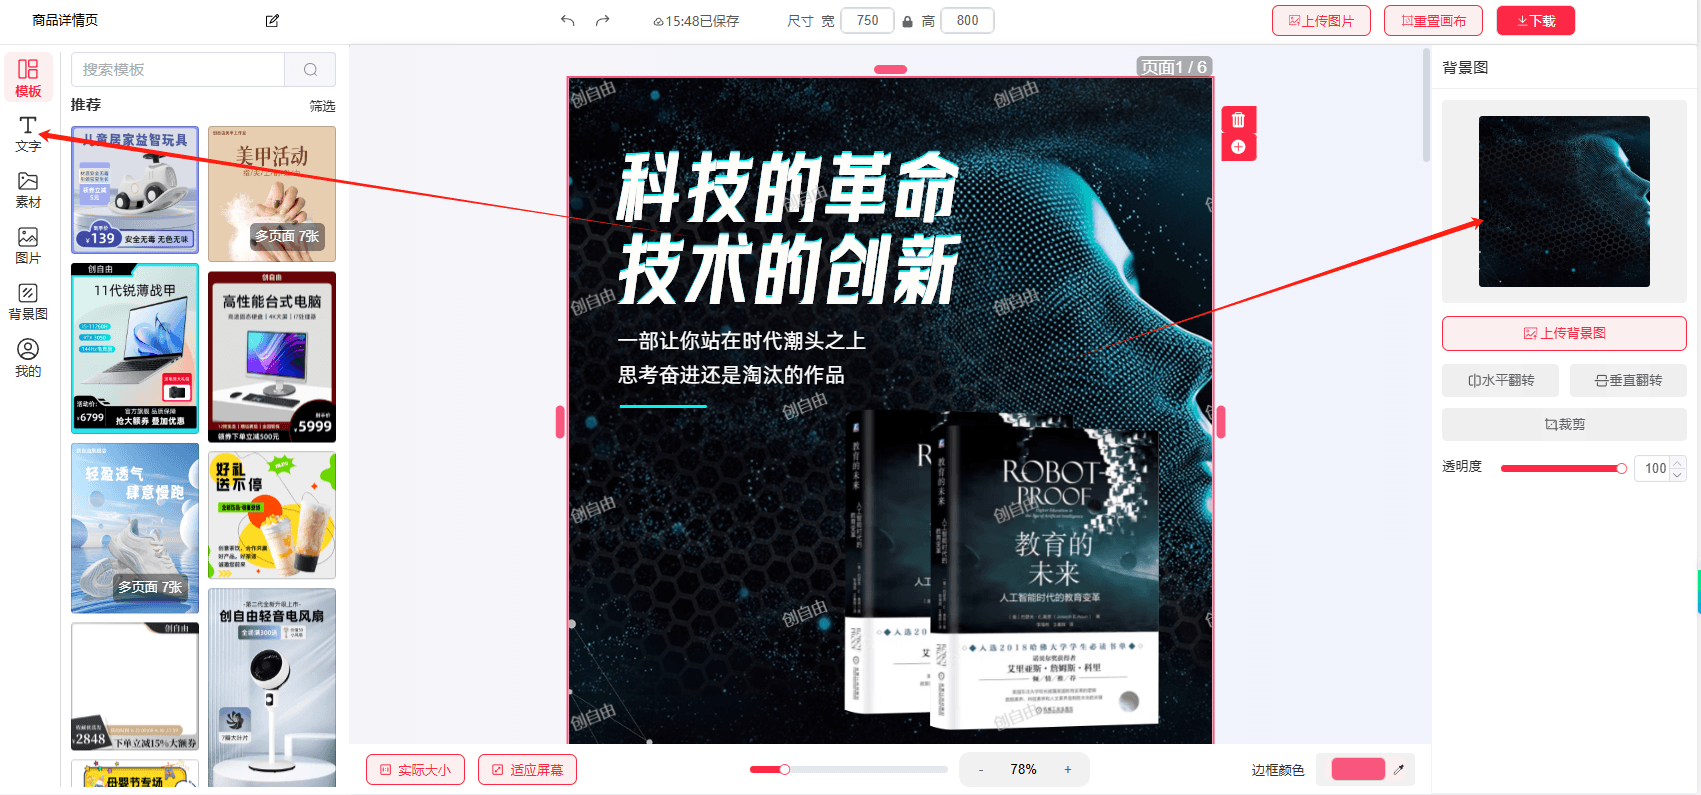1701x795 pixels.
Task: Click the 重置画布 reset canvas button
Action: (1433, 21)
